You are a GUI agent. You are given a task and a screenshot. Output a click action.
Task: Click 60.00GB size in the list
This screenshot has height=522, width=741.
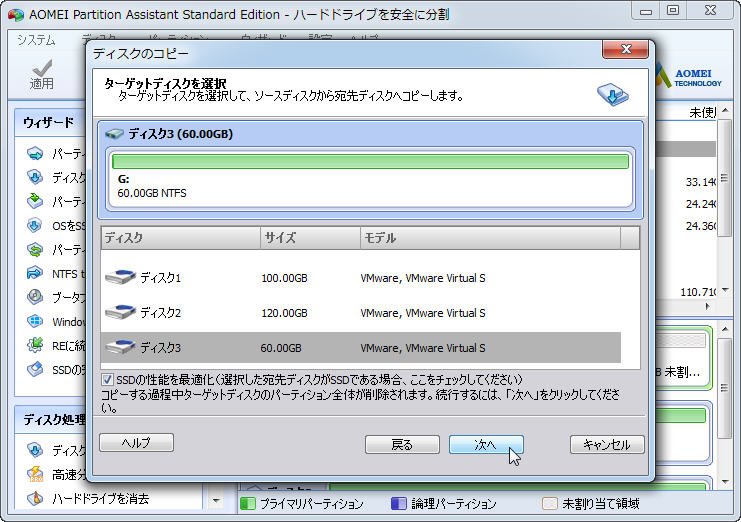coord(281,348)
